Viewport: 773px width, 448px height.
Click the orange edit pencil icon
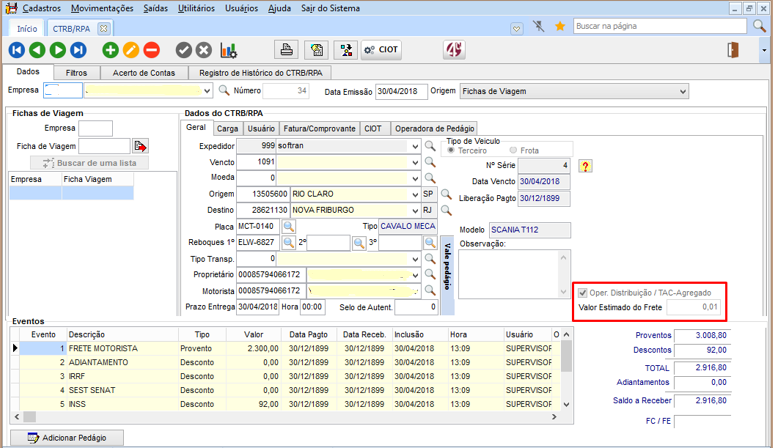point(131,50)
